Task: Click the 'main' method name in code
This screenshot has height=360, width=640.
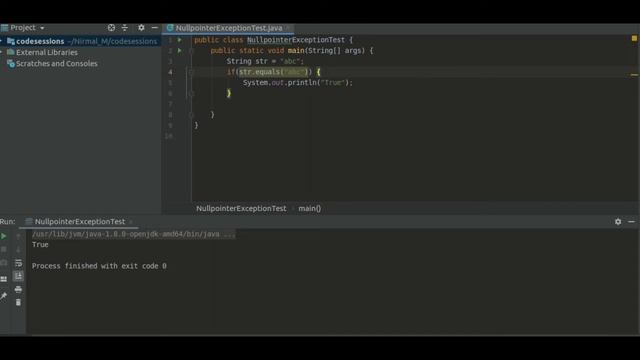Action: [296, 51]
